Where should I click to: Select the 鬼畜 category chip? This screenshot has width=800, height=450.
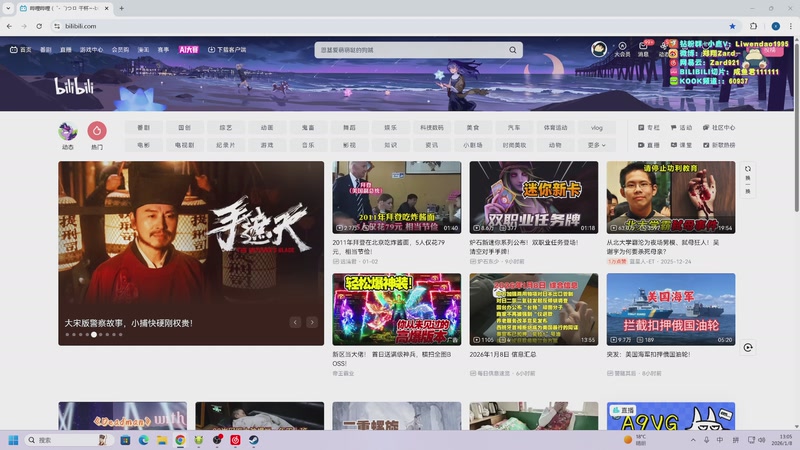point(308,128)
